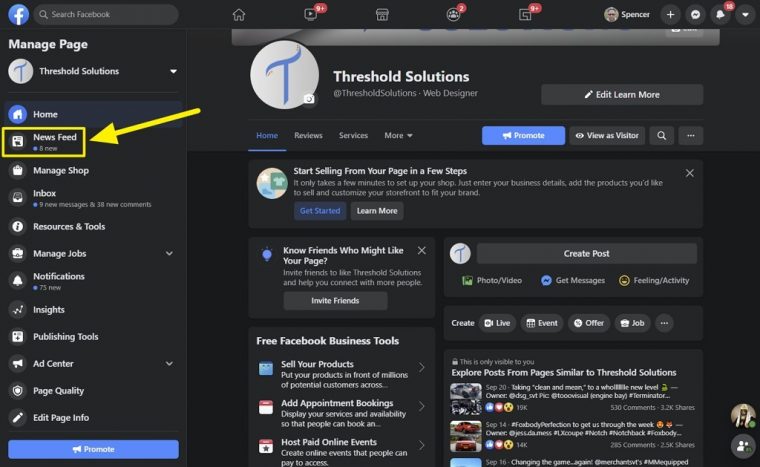The height and width of the screenshot is (467, 760).
Task: Click the Facebook logo icon
Action: 18,15
